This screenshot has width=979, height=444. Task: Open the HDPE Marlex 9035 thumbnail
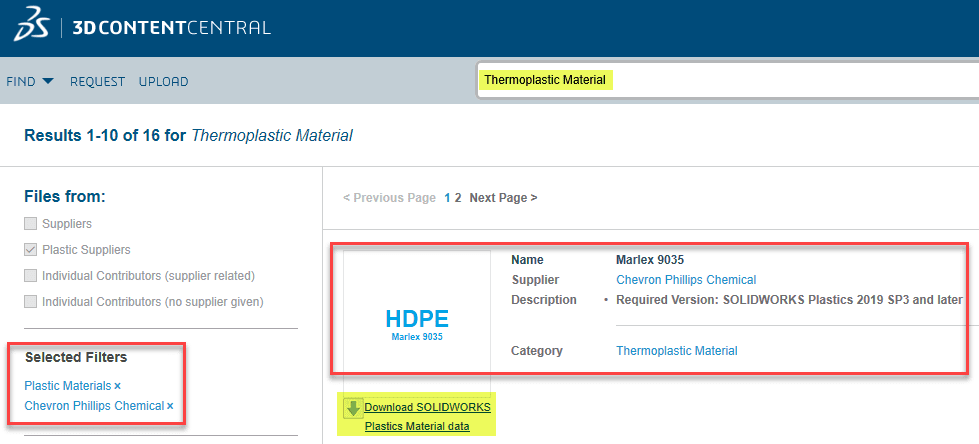(x=417, y=323)
